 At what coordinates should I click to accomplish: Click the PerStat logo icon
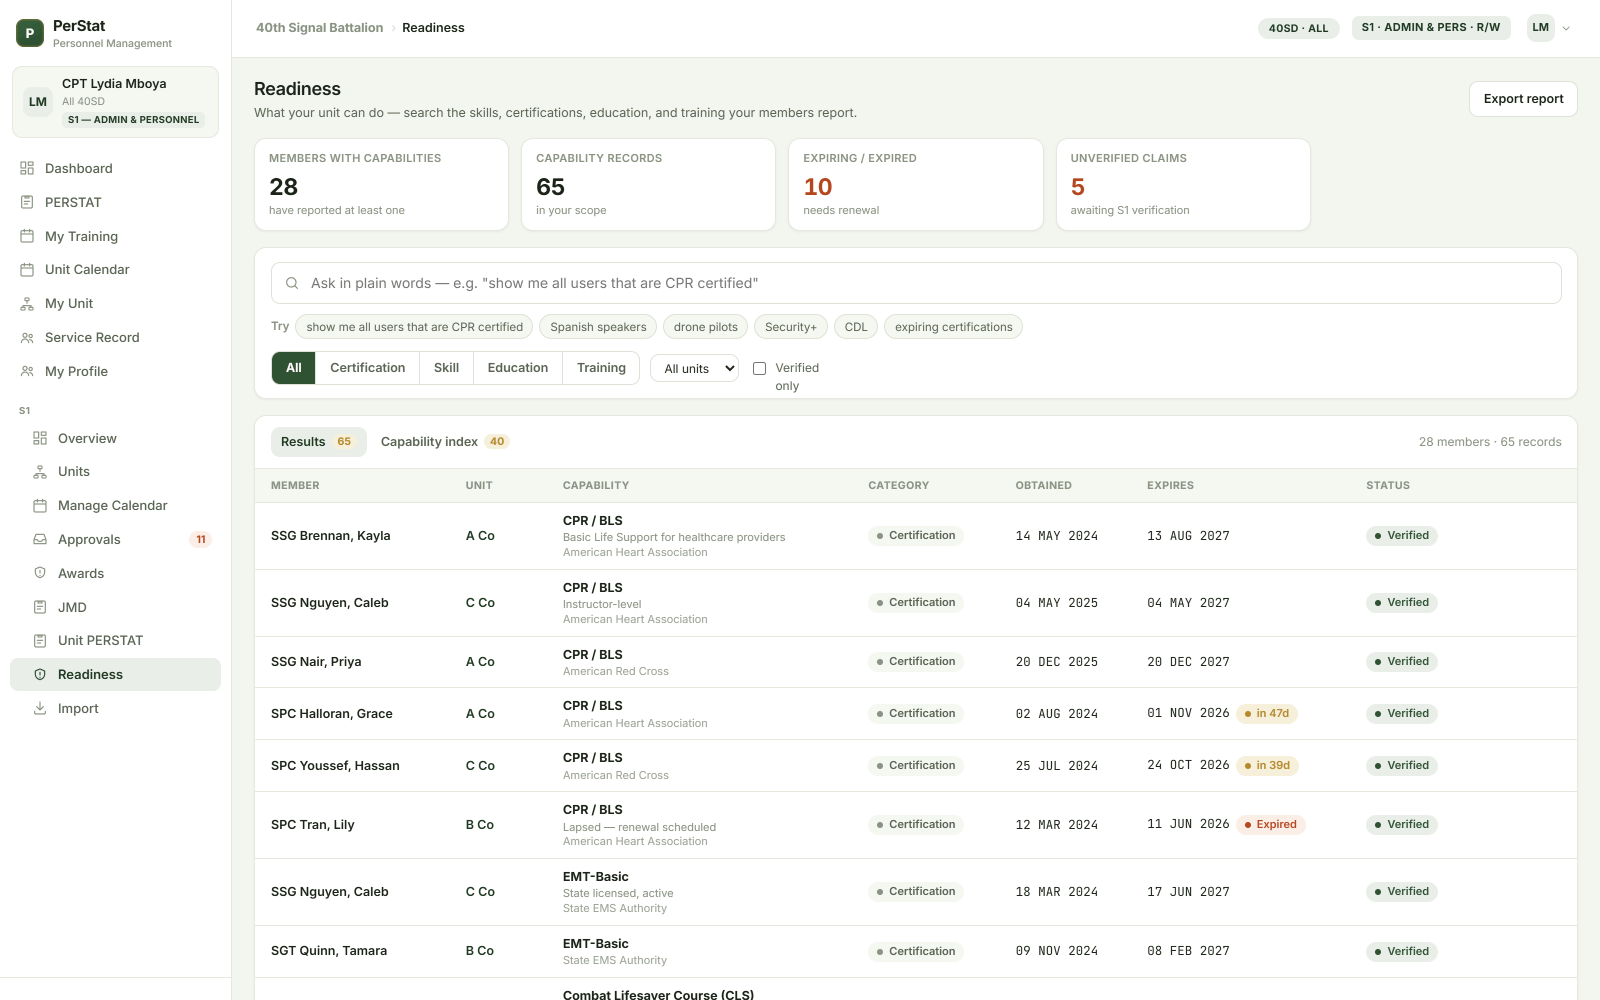(x=30, y=33)
